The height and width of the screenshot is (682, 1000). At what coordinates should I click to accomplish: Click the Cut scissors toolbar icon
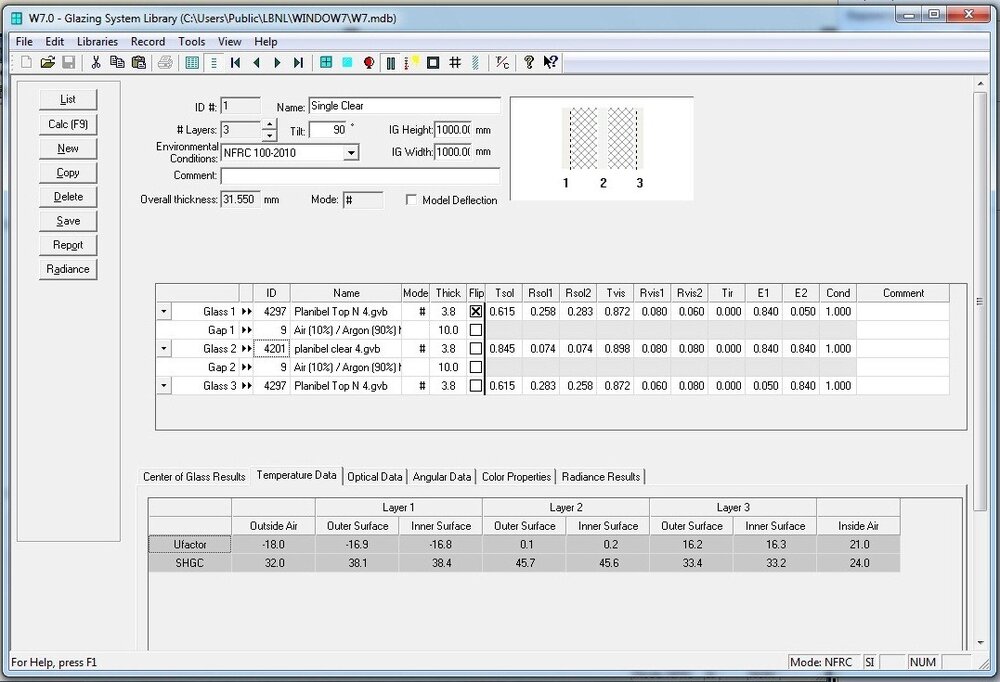pos(96,62)
